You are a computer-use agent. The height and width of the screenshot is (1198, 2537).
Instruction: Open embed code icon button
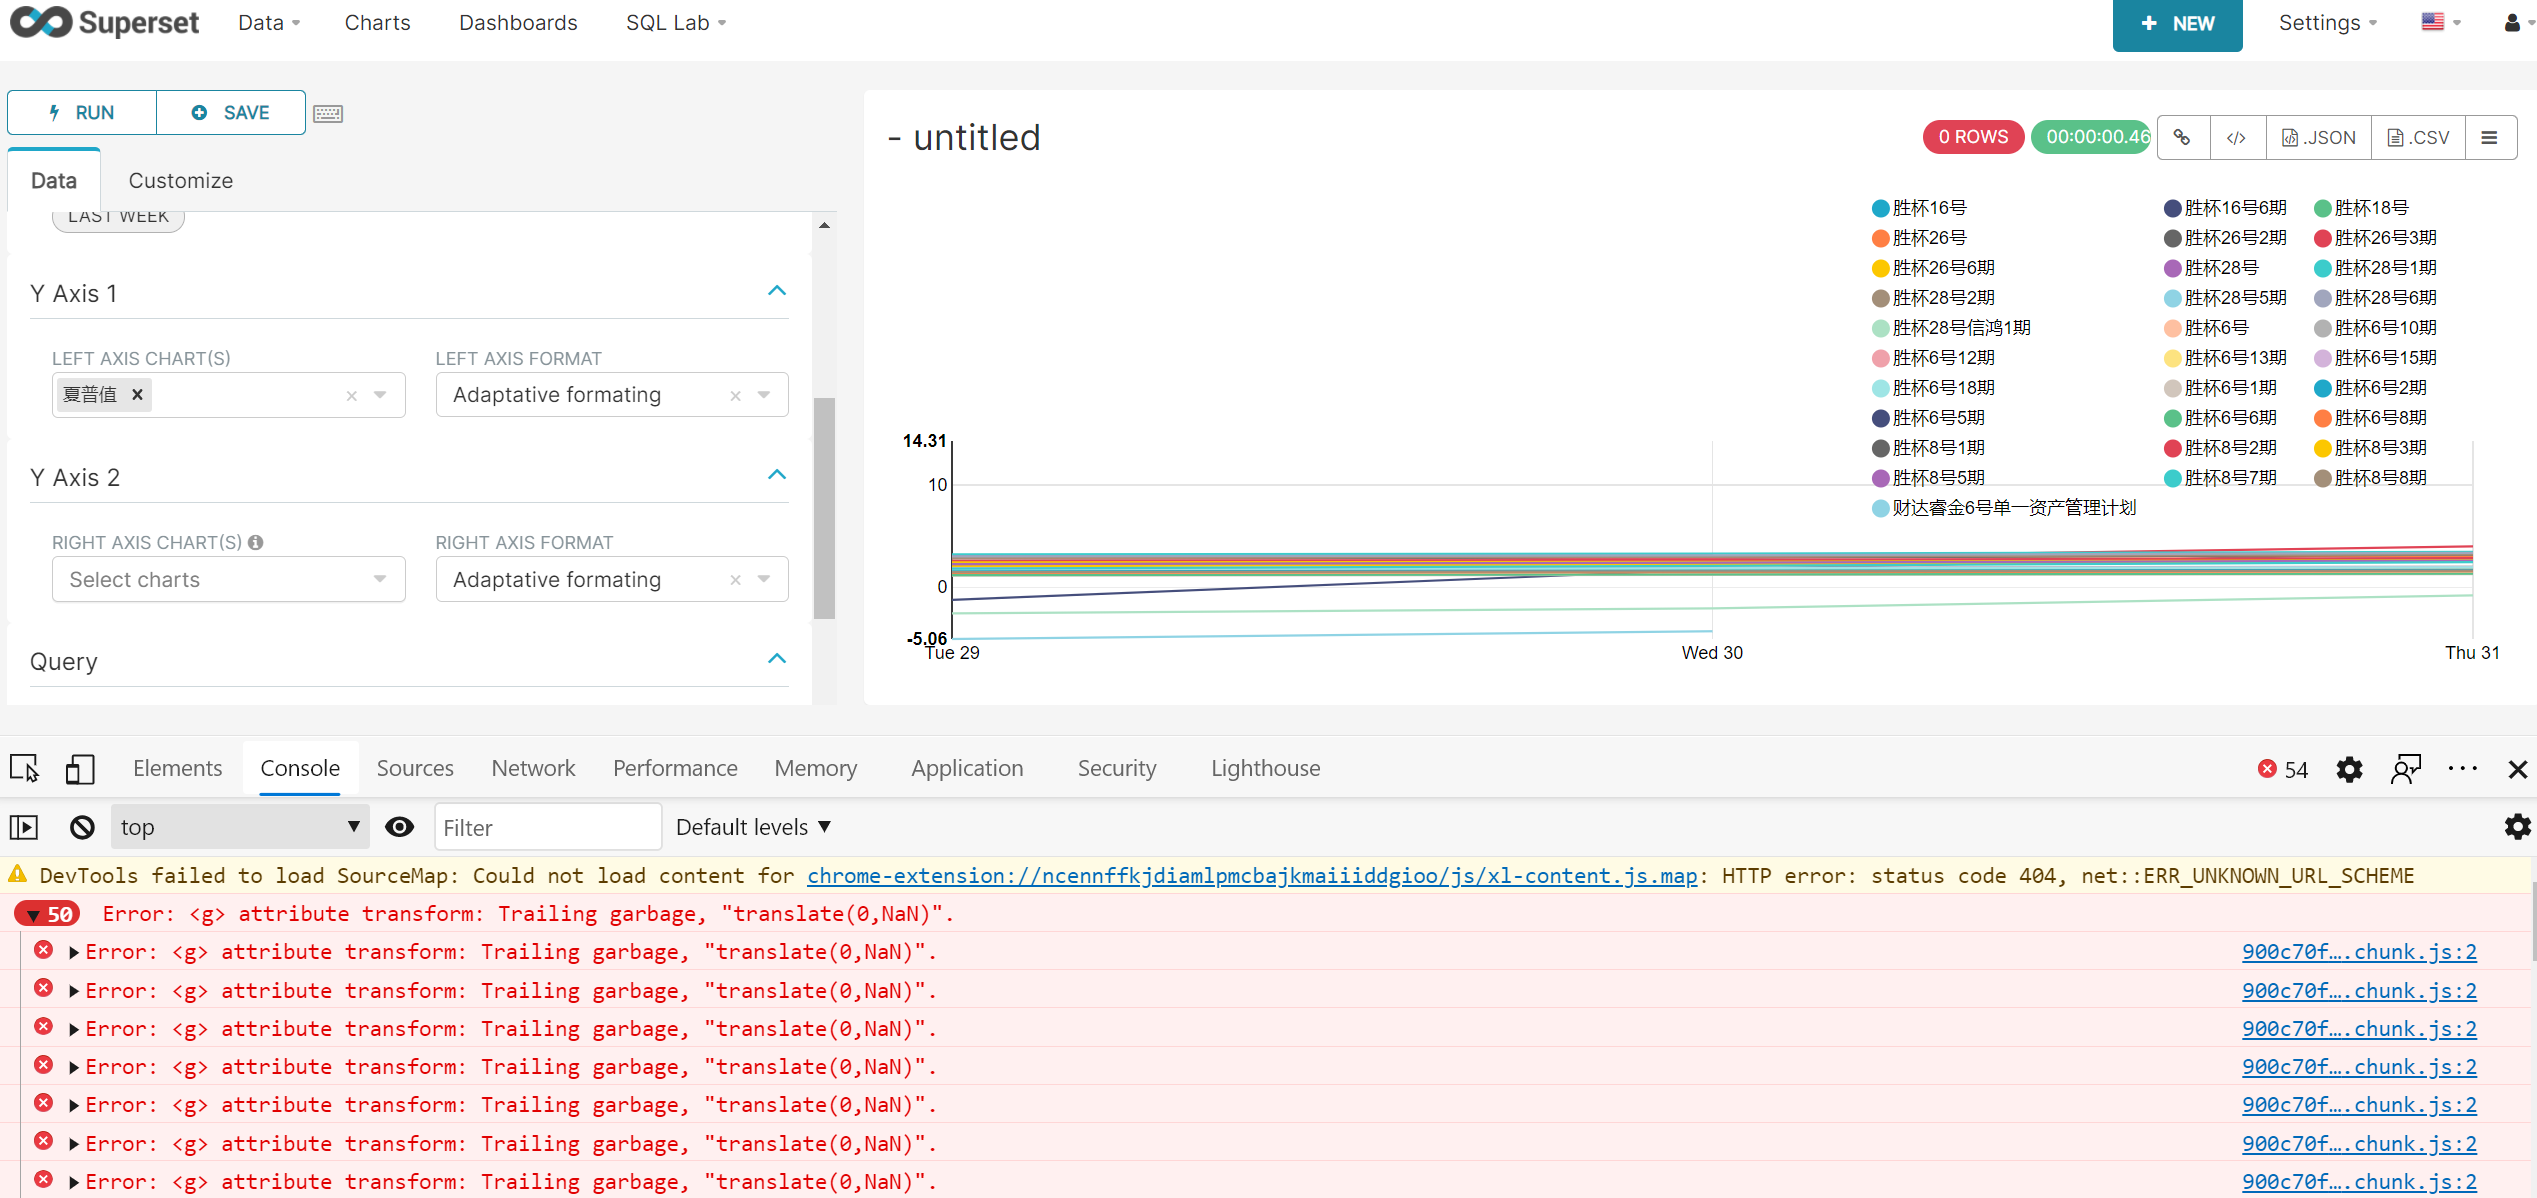(2236, 138)
